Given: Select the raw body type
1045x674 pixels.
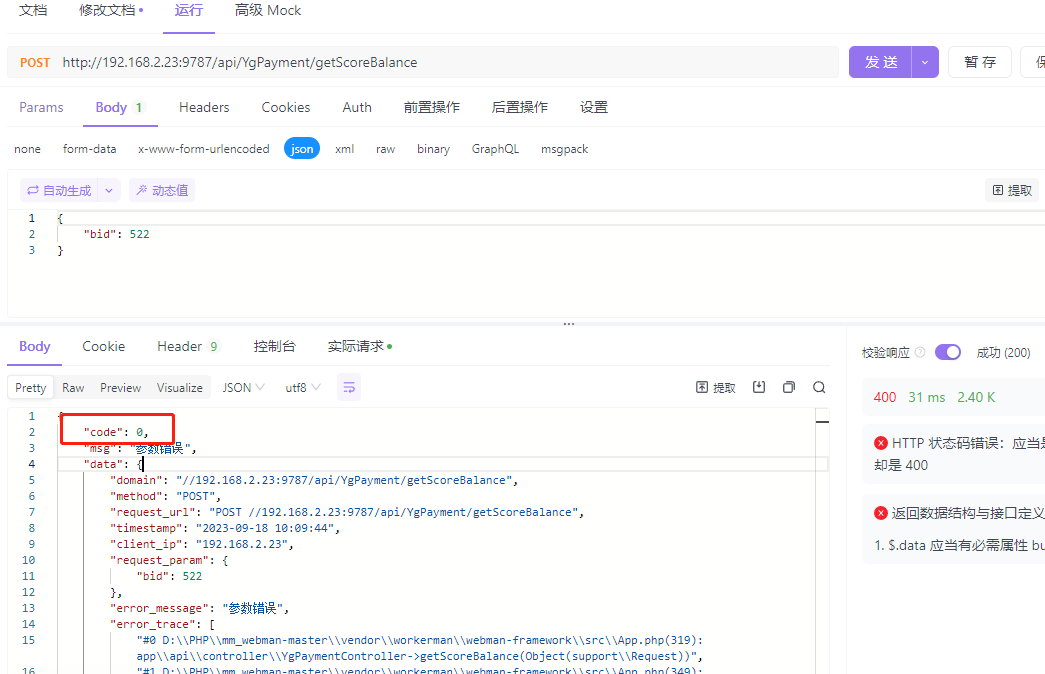Looking at the screenshot, I should click(x=385, y=149).
